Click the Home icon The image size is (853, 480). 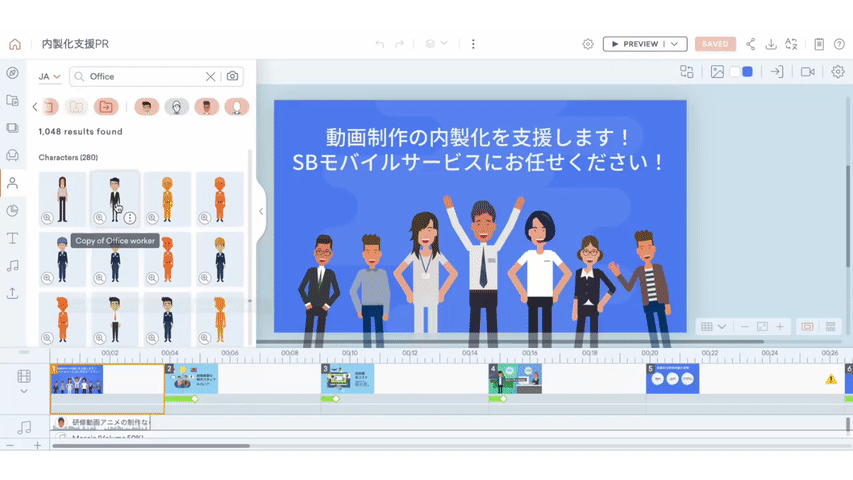[15, 44]
